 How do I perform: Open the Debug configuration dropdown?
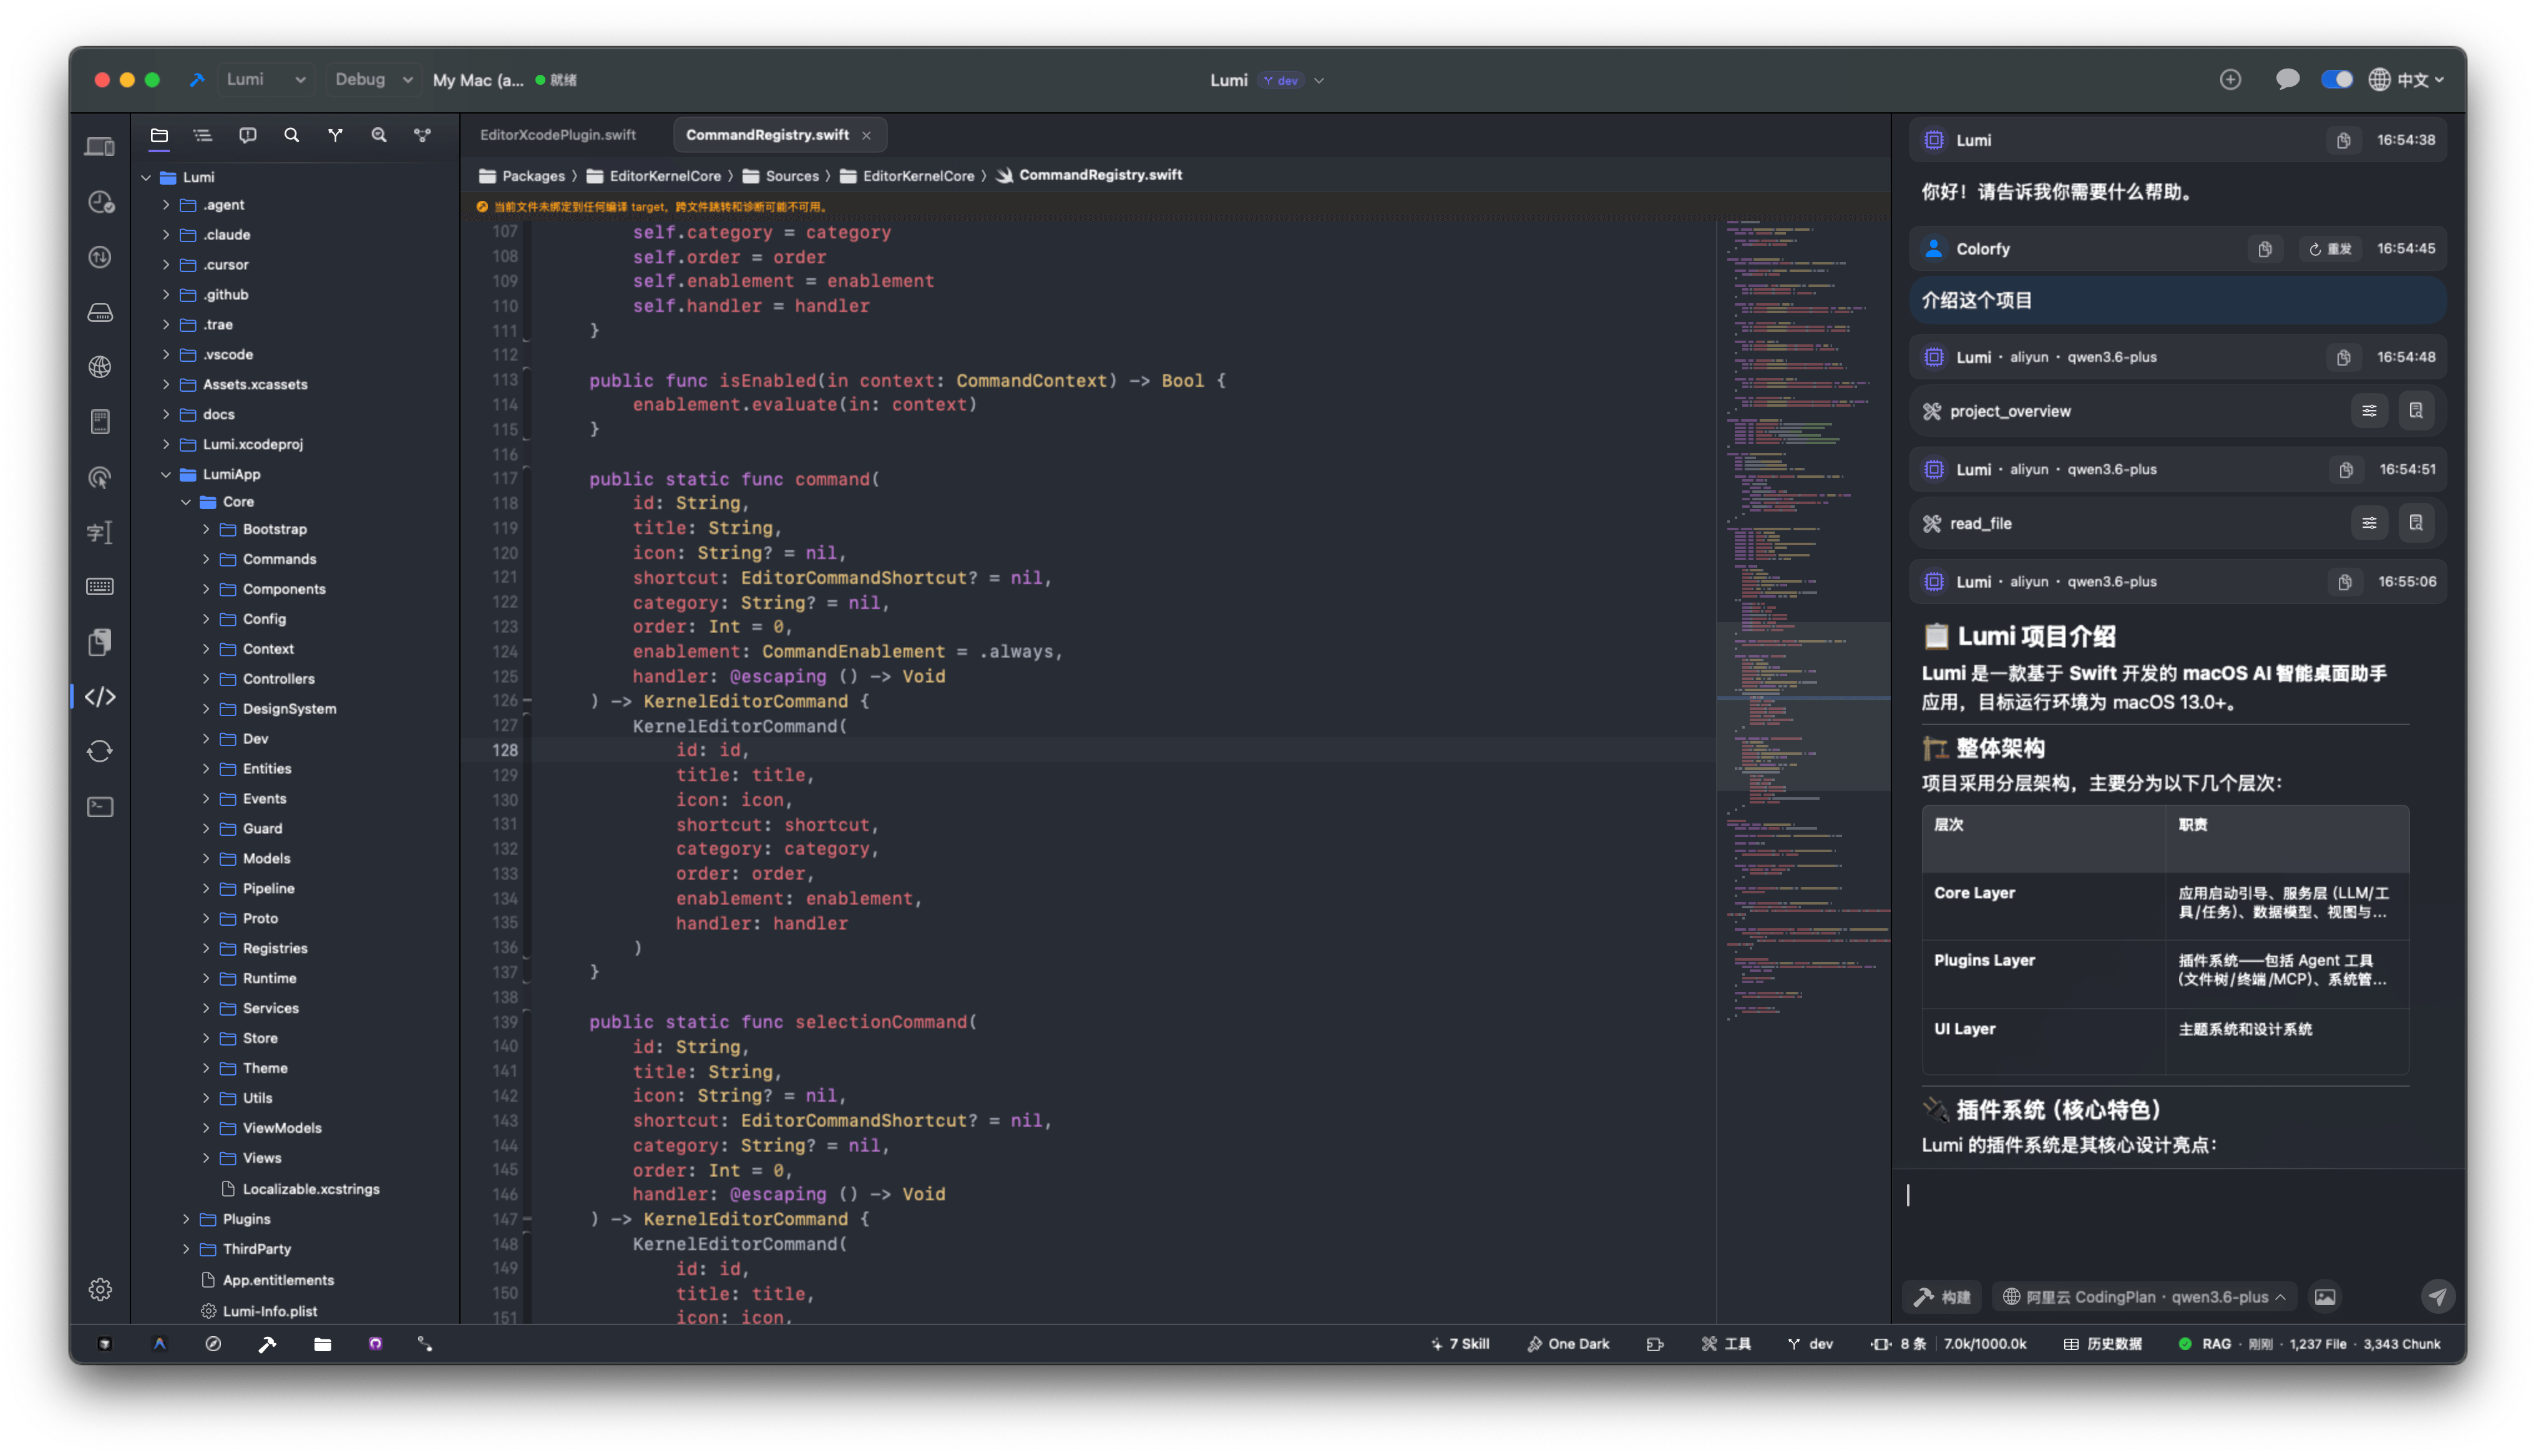pos(373,80)
